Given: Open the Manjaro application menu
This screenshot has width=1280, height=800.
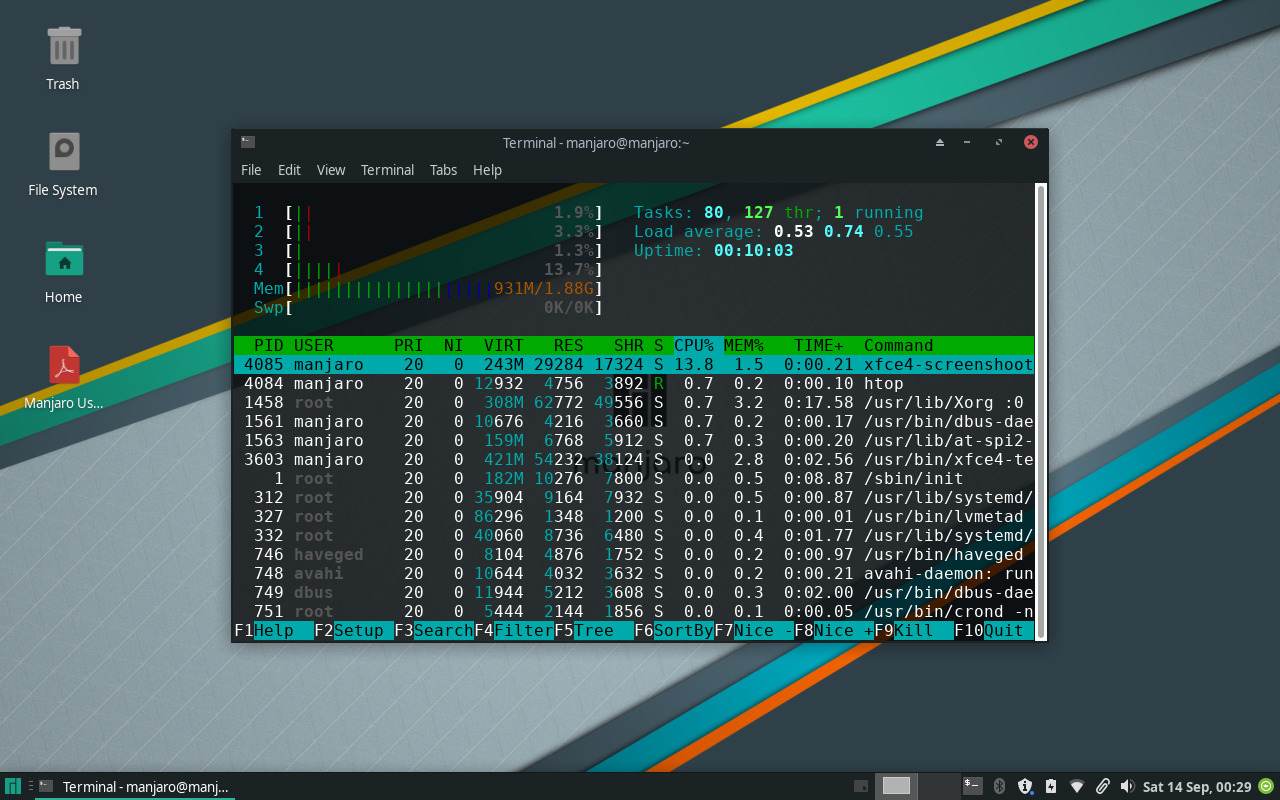Looking at the screenshot, I should [x=13, y=786].
